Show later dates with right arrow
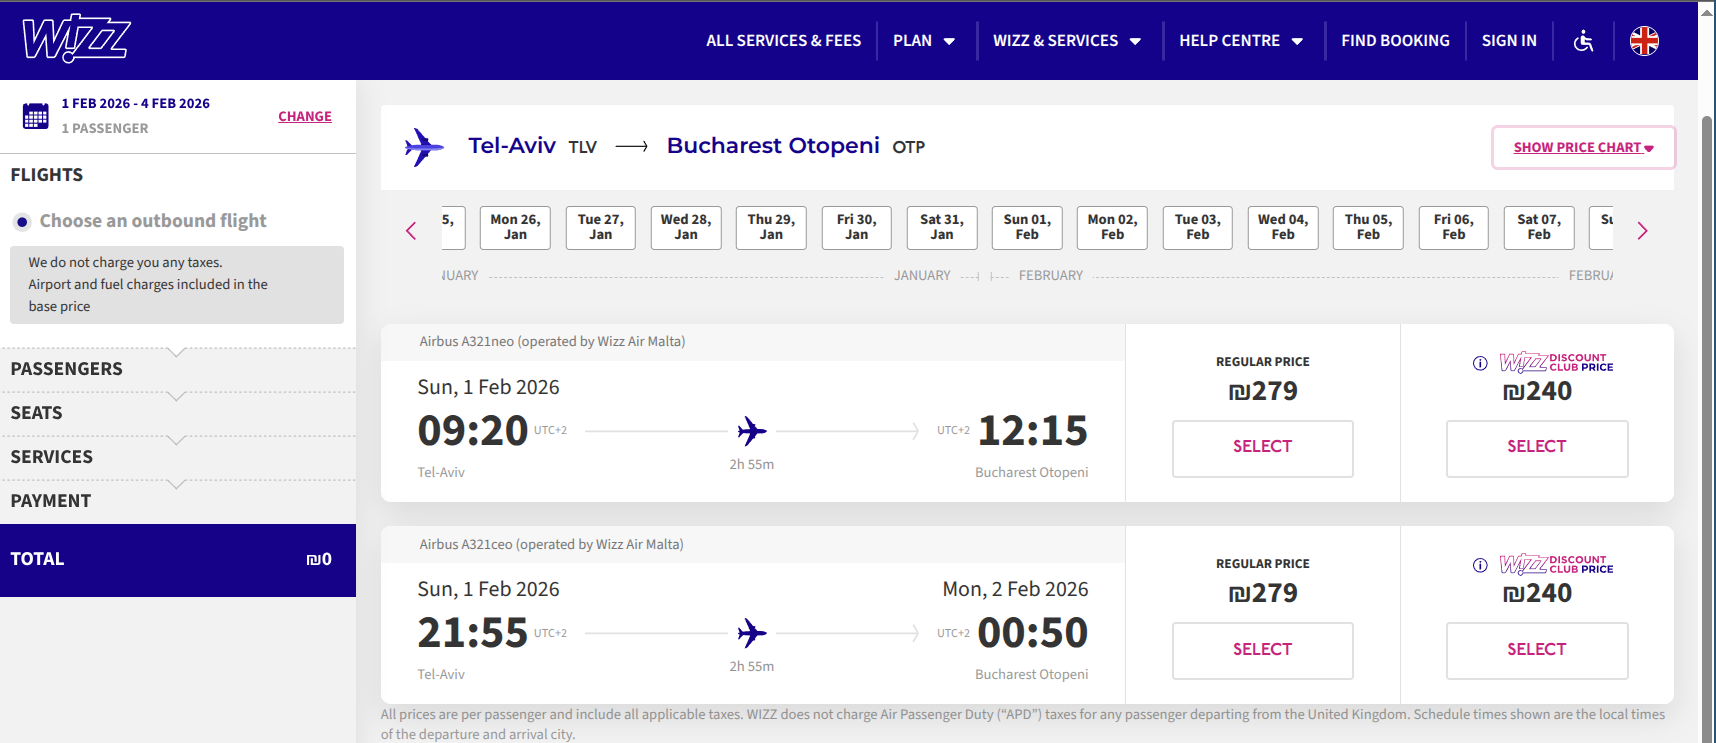 coord(1642,231)
